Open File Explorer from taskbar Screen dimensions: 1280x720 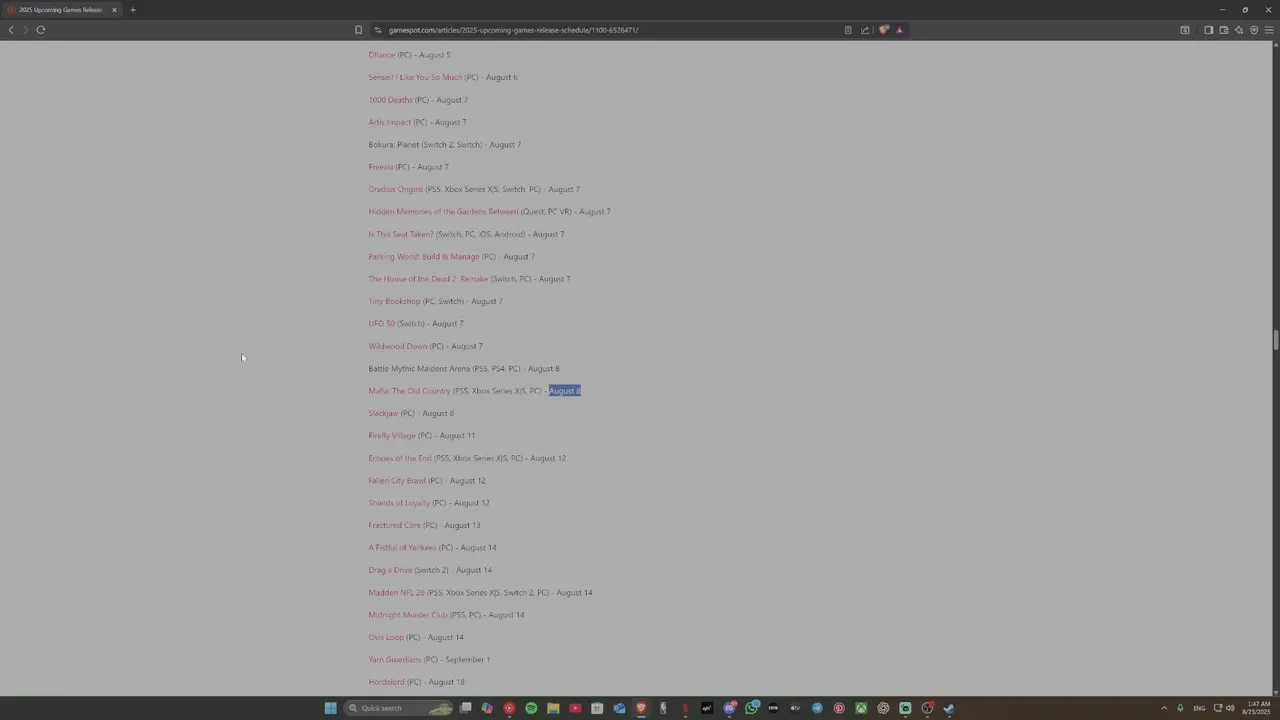point(553,708)
